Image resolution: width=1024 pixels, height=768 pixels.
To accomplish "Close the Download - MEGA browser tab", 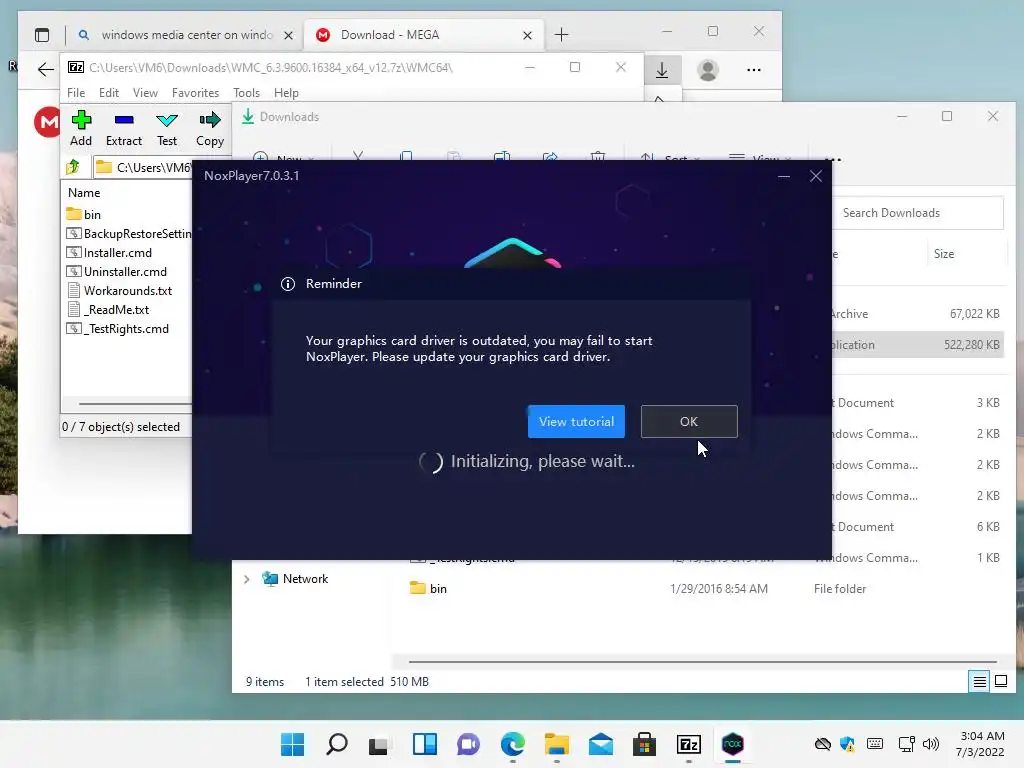I will [528, 35].
